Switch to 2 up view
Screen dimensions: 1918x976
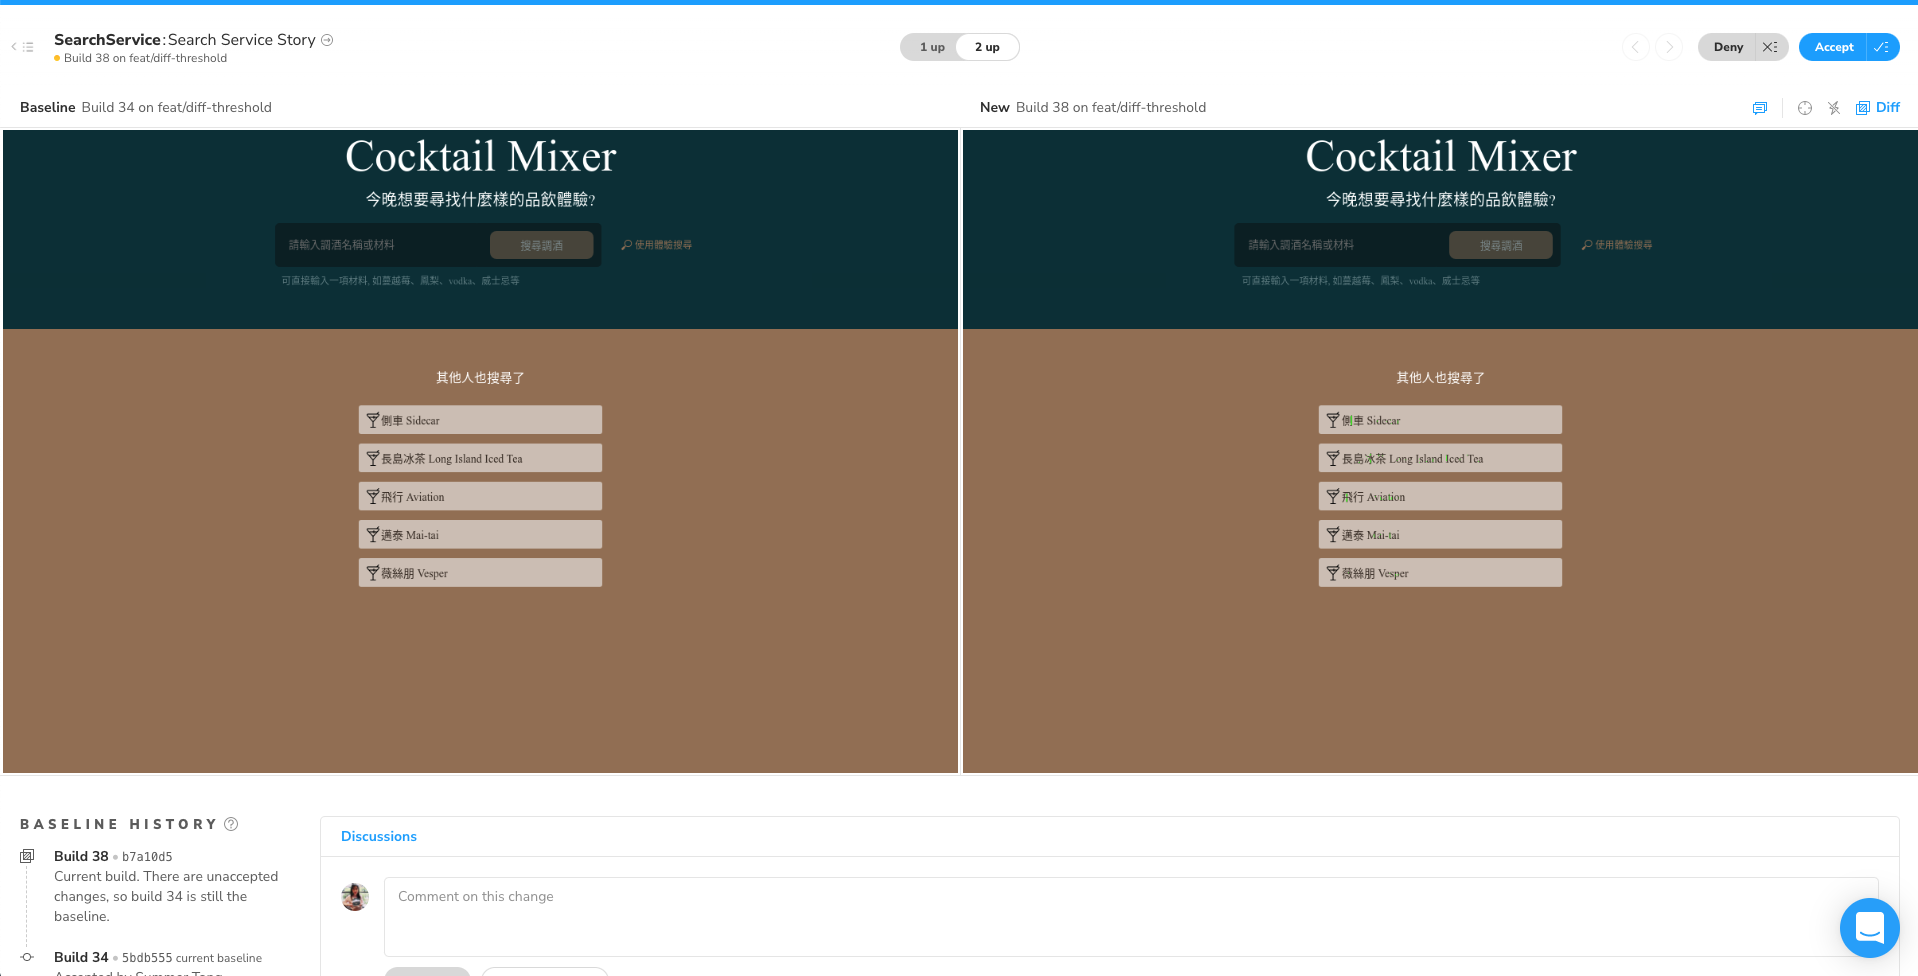pyautogui.click(x=987, y=47)
